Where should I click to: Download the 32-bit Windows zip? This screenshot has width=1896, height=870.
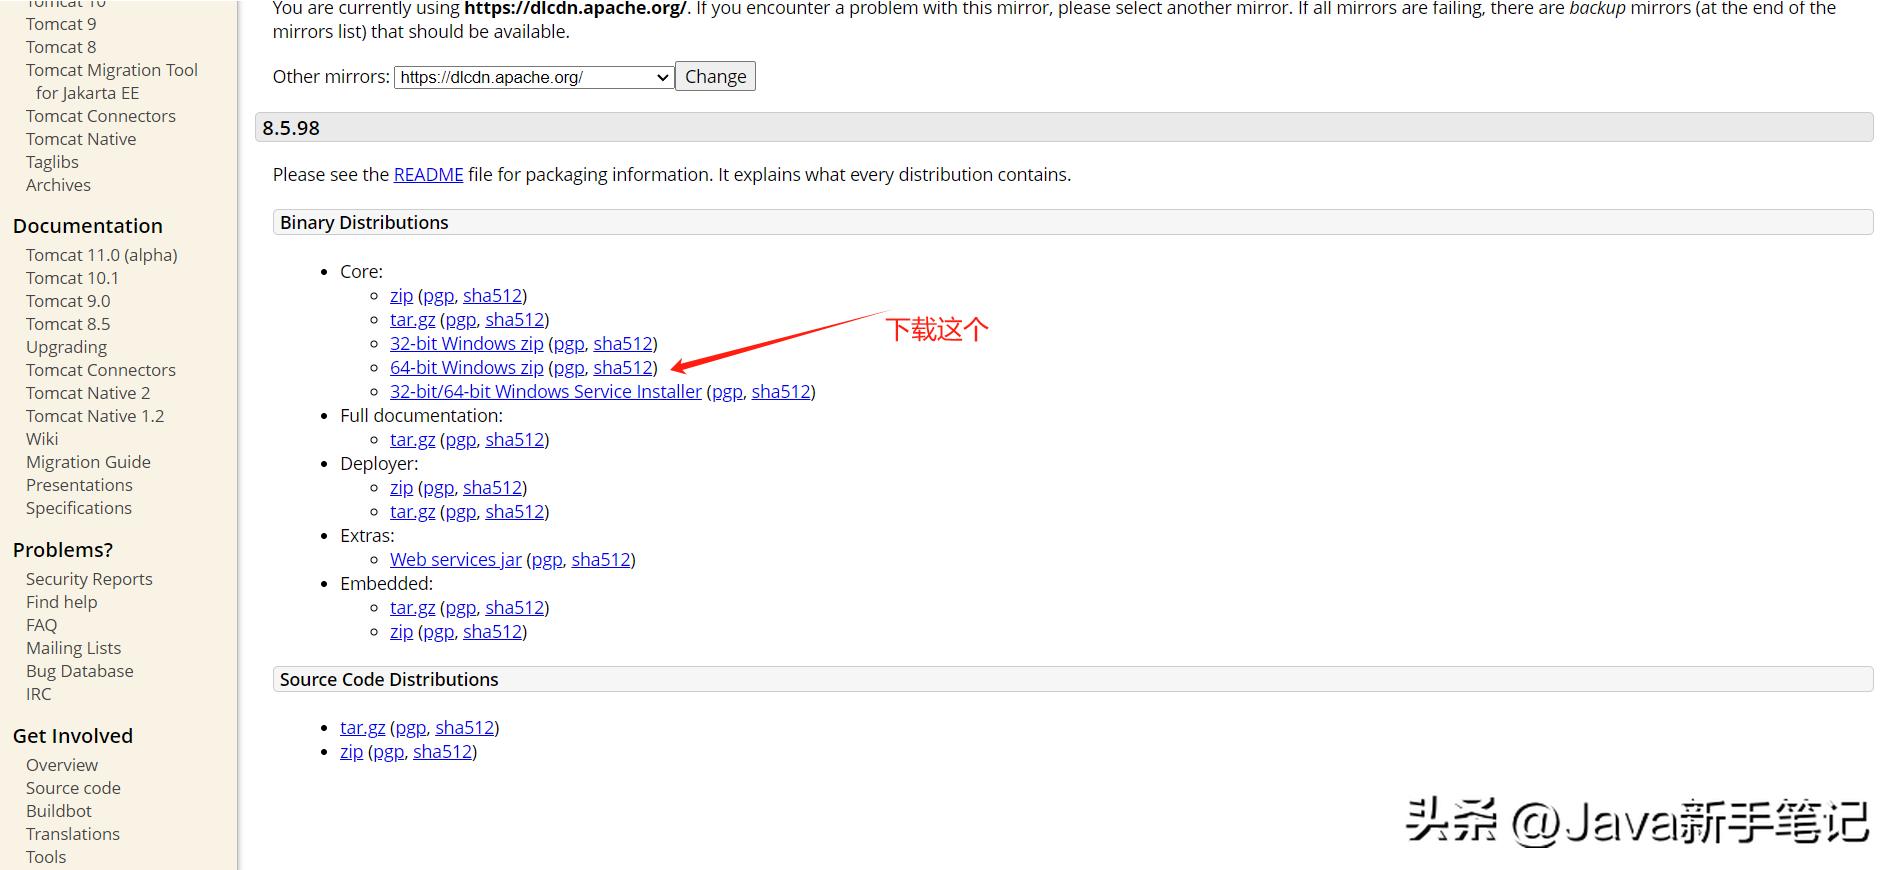click(467, 344)
